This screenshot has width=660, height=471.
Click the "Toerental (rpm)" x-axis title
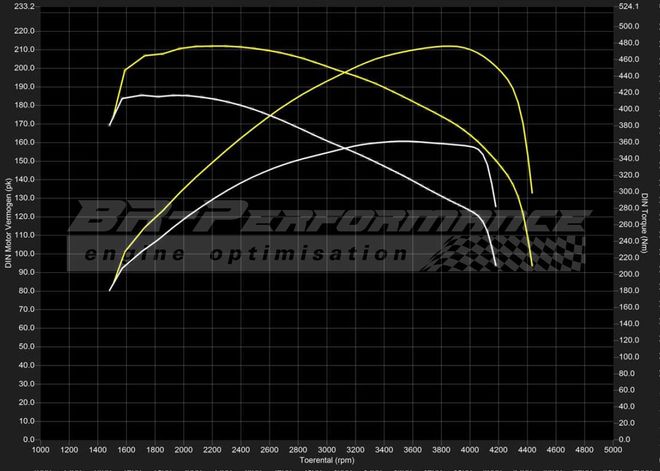tap(329, 463)
